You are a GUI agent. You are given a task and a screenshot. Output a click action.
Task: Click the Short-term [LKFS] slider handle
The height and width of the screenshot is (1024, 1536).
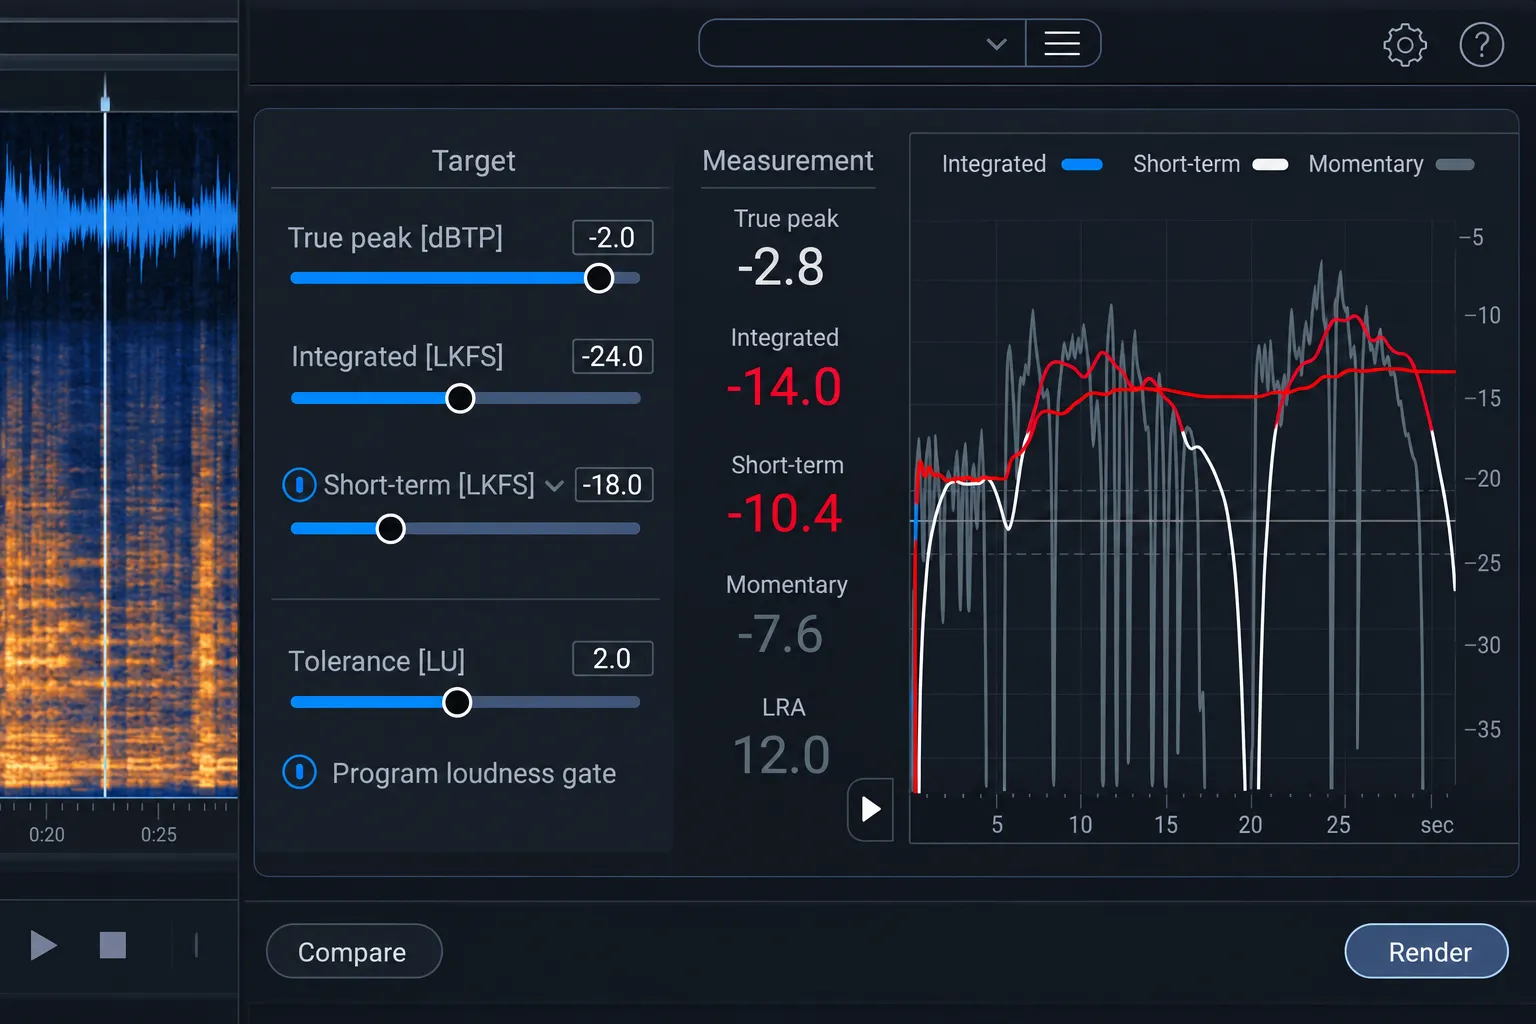coord(391,528)
